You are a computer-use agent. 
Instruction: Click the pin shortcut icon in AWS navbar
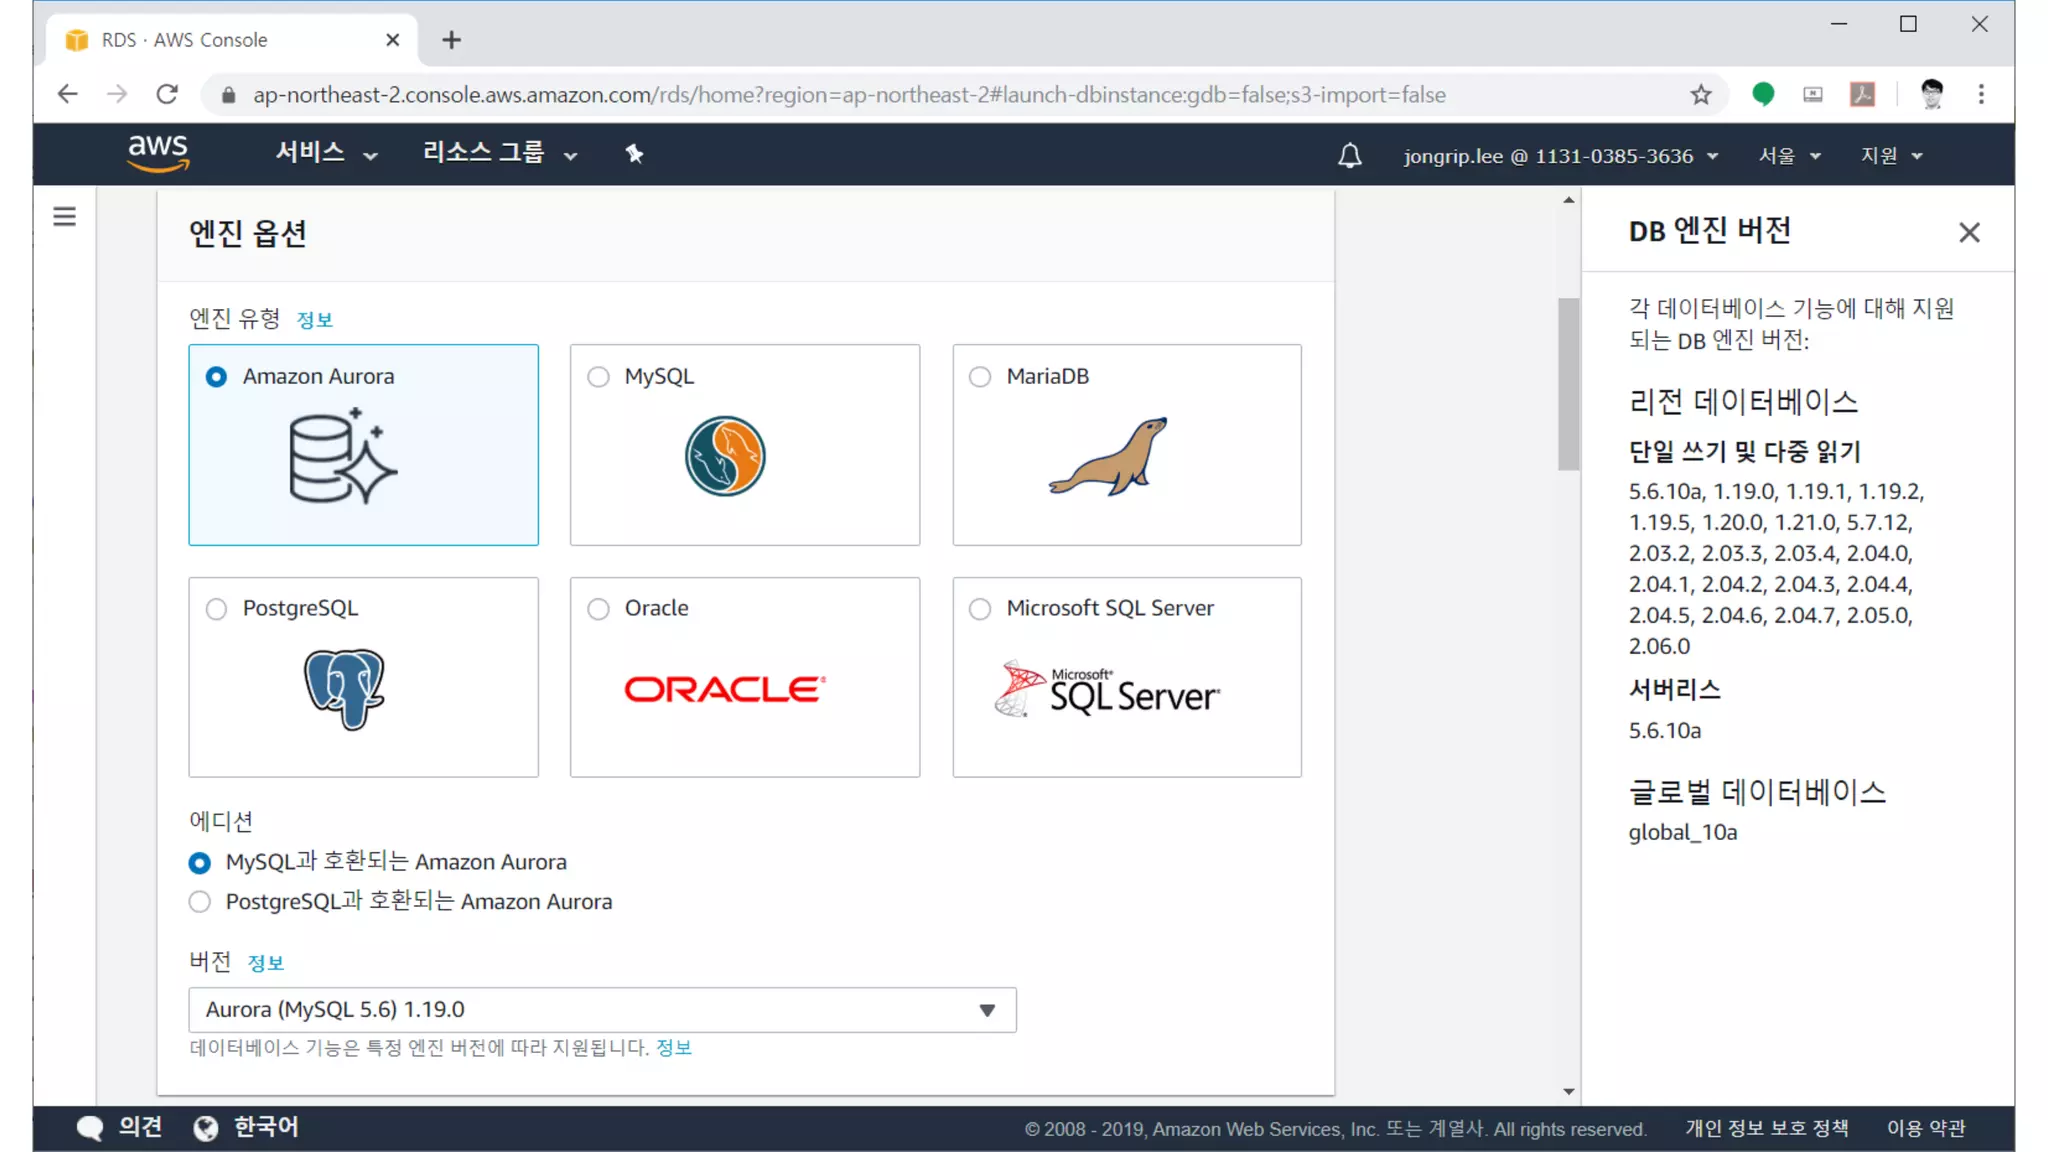pos(634,154)
